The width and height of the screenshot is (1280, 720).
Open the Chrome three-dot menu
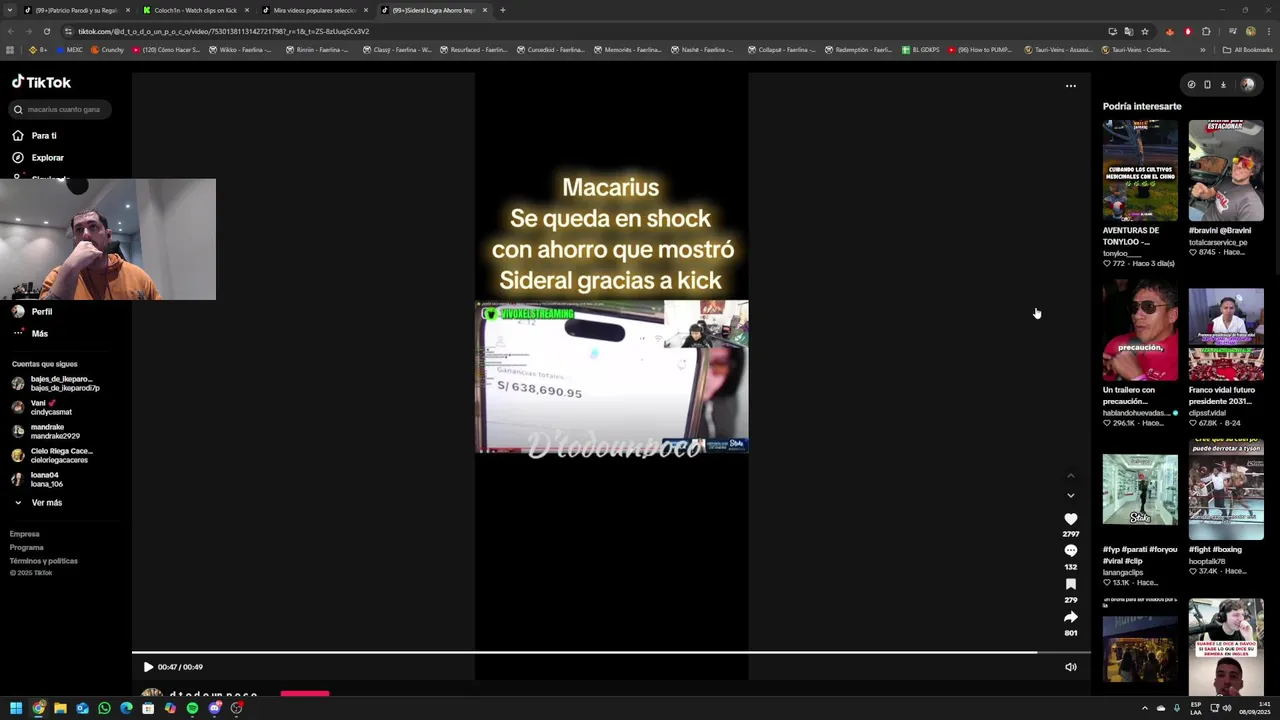pyautogui.click(x=1268, y=31)
